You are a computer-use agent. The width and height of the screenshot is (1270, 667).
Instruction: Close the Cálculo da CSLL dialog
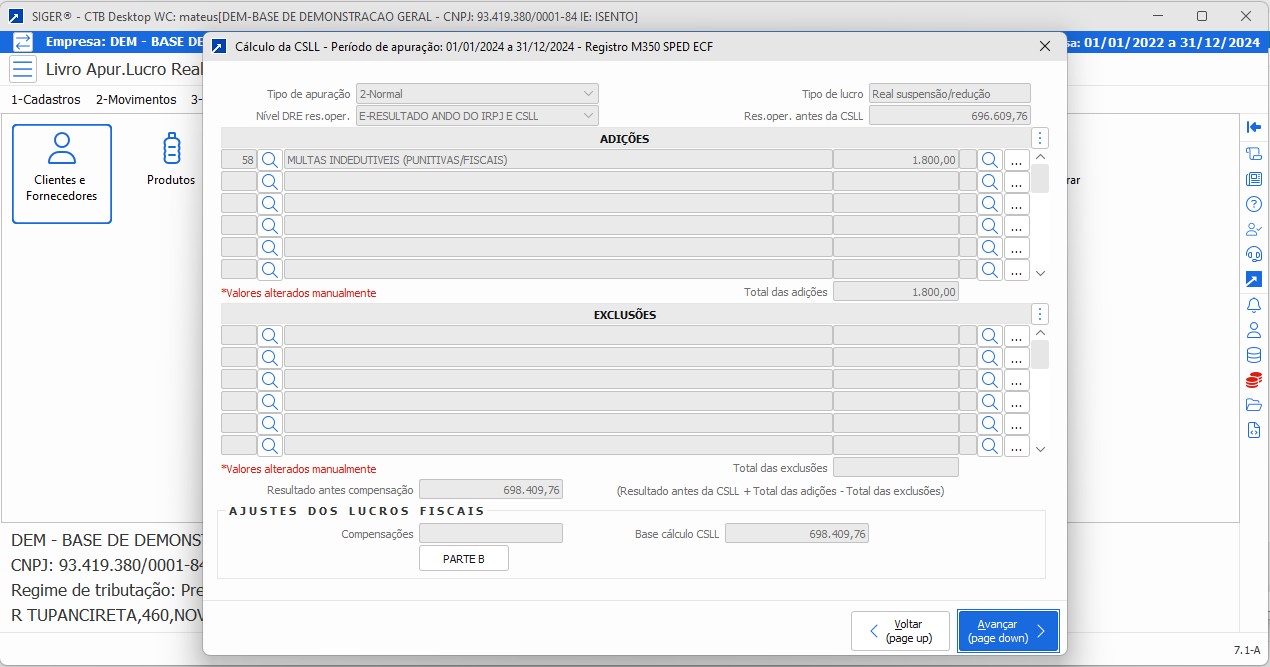click(1044, 46)
